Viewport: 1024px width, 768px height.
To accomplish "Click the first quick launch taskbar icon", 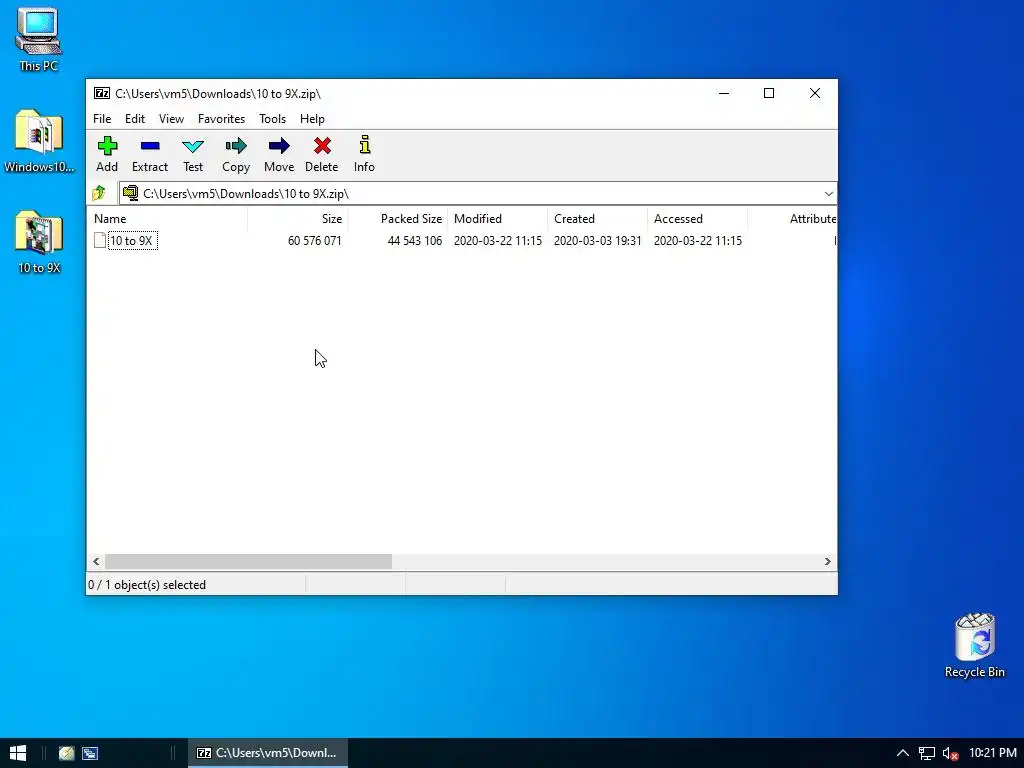I will click(x=67, y=753).
